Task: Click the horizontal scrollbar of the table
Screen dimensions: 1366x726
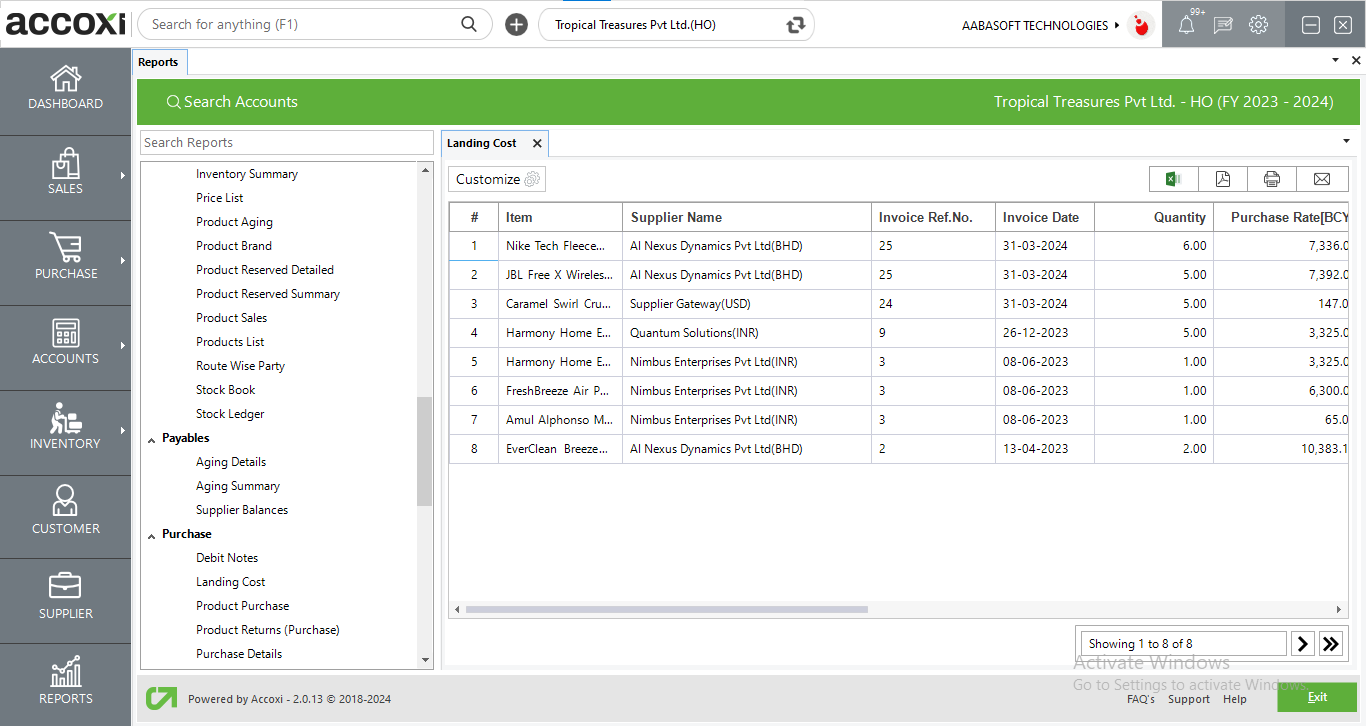Action: (666, 609)
